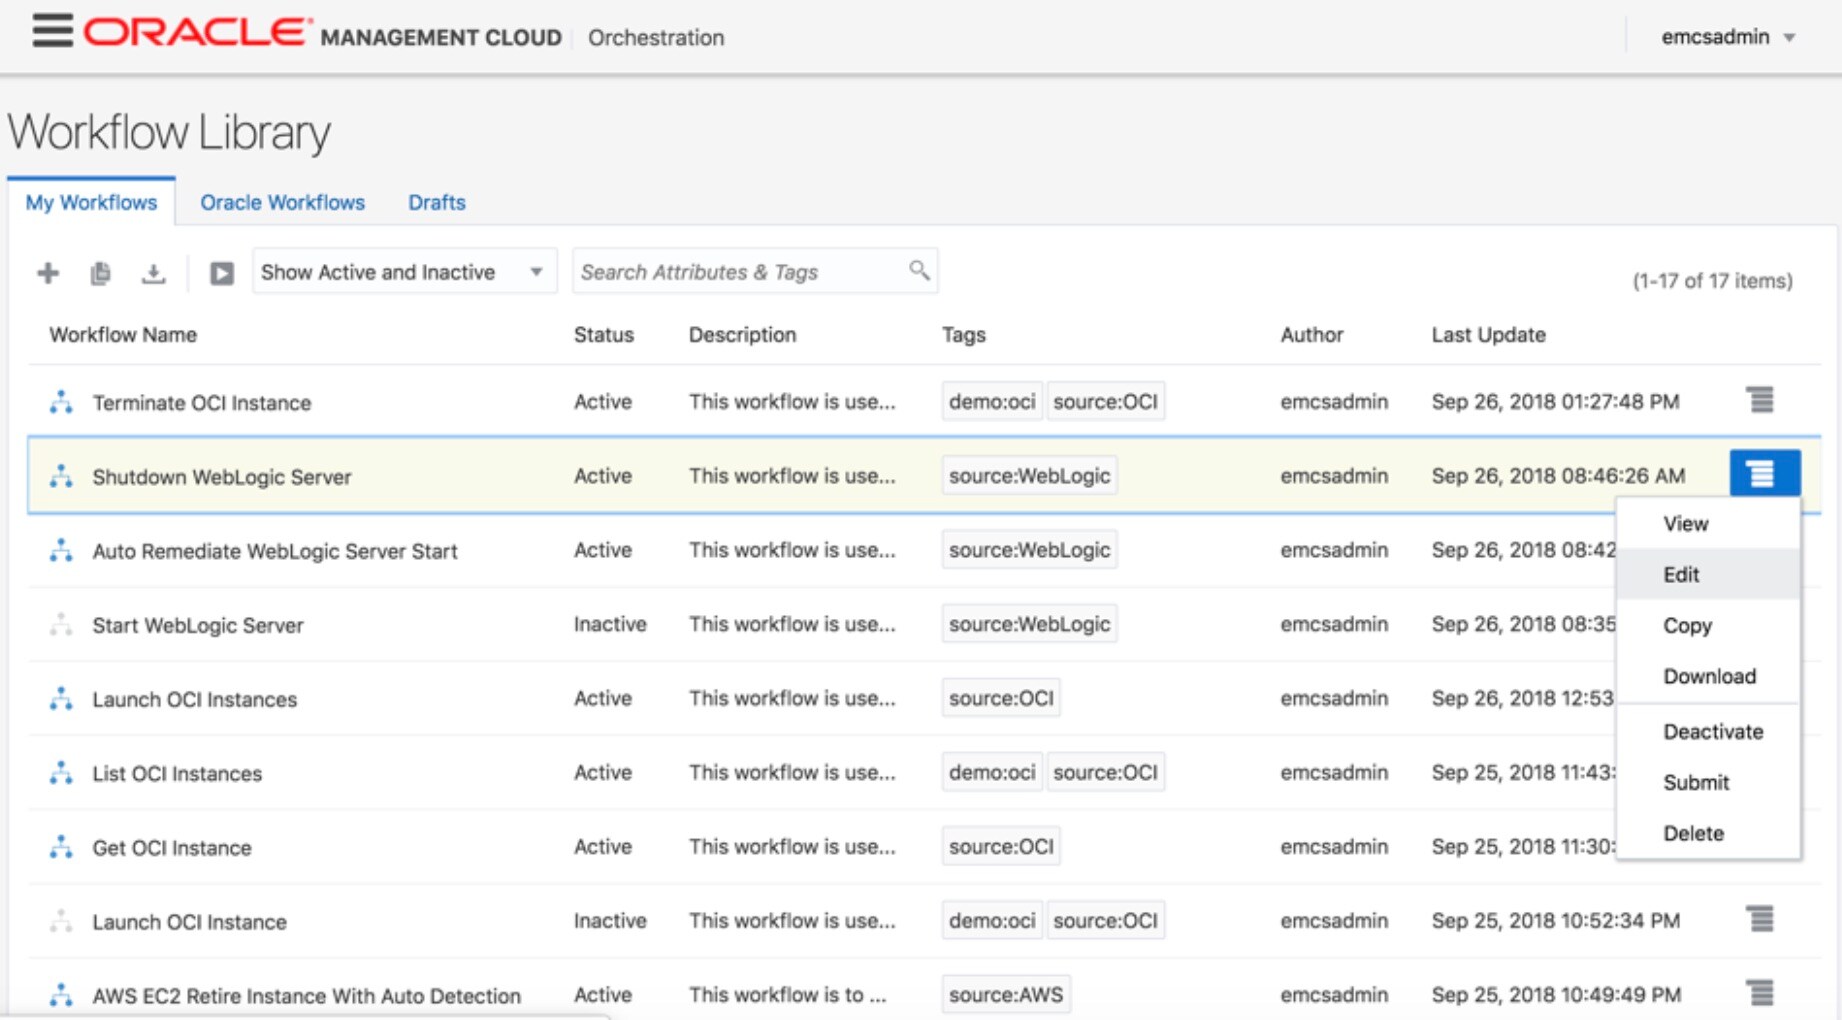1842x1020 pixels.
Task: Click the Search Attributes & Tags field
Action: point(740,272)
